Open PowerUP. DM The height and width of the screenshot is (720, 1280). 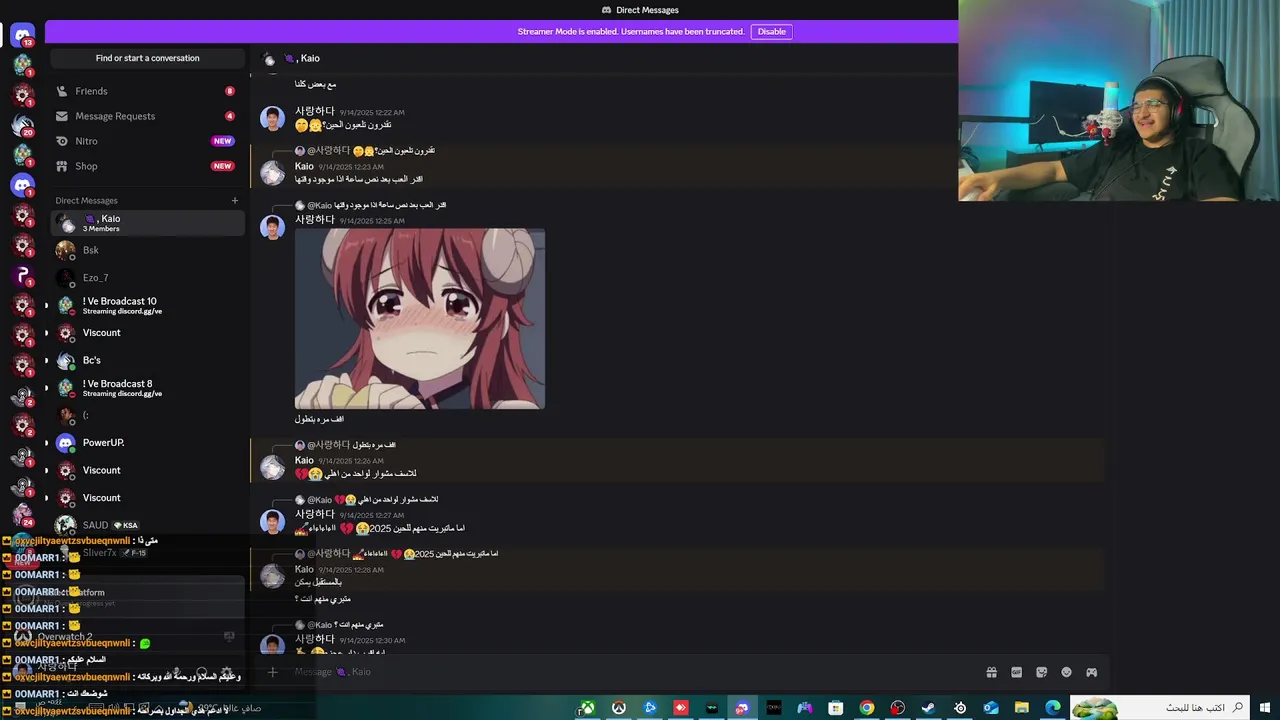coord(147,443)
